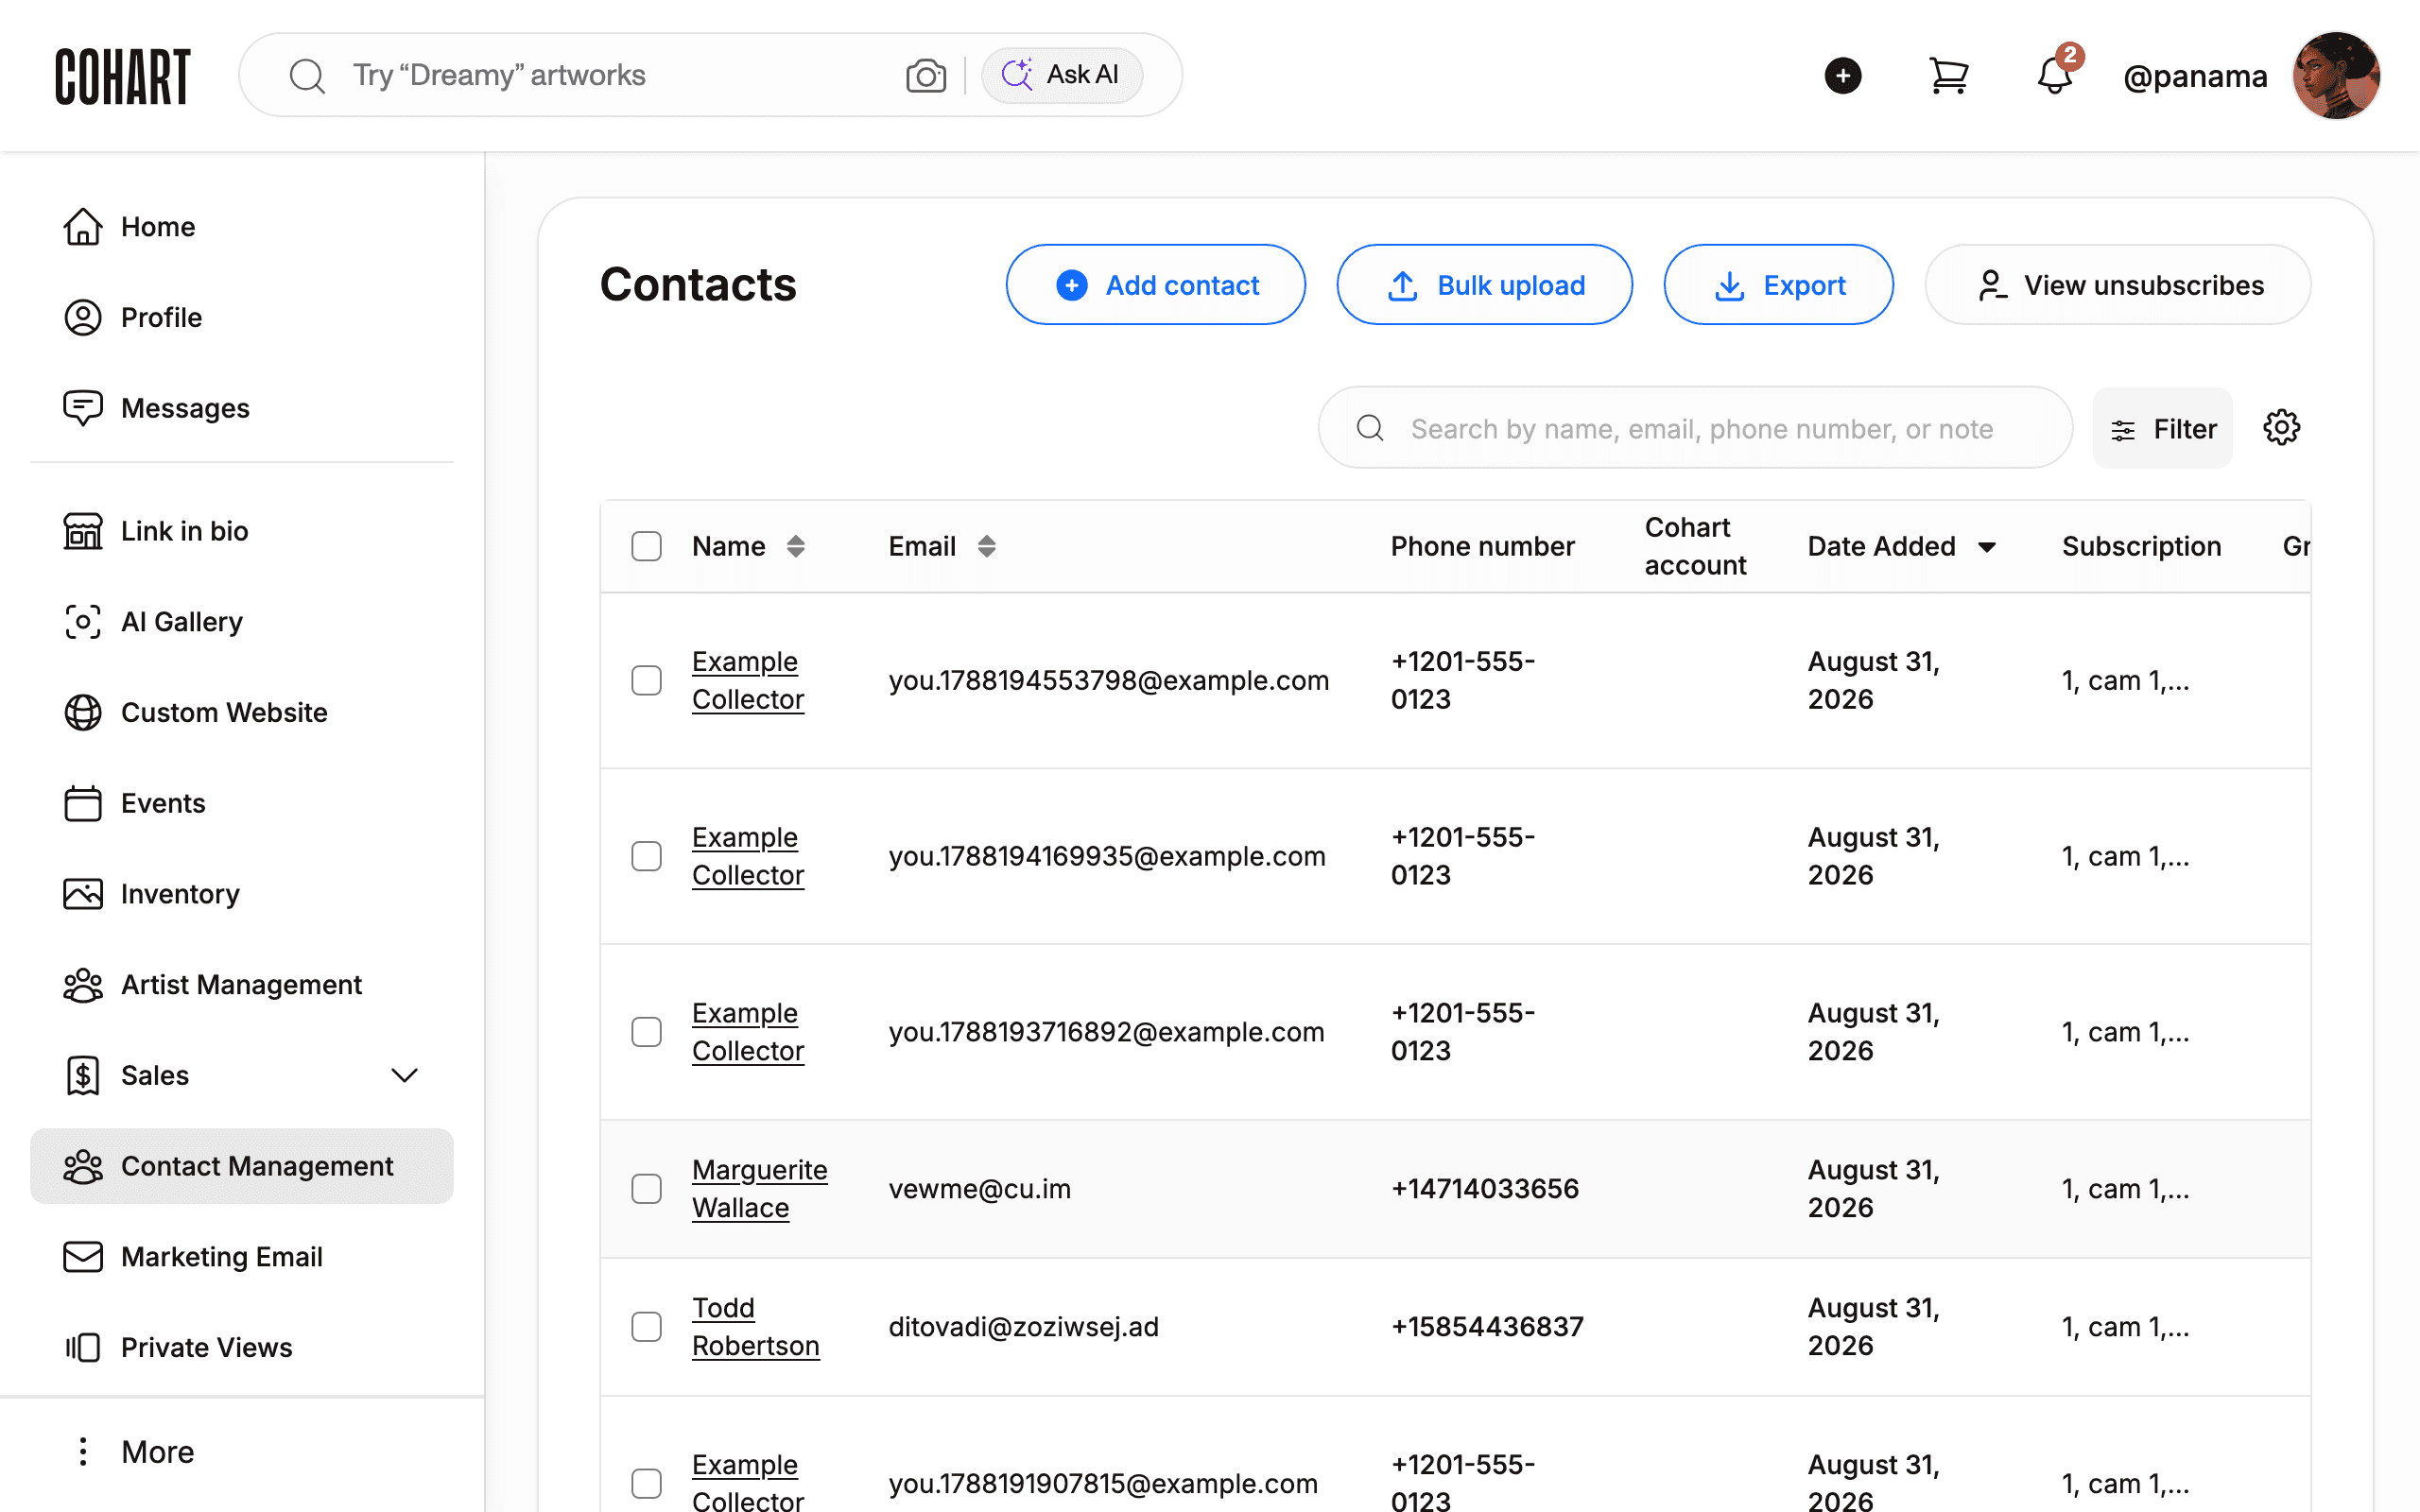Screen dimensions: 2420x1512
Task: Open the @panama profile avatar
Action: [2336, 76]
